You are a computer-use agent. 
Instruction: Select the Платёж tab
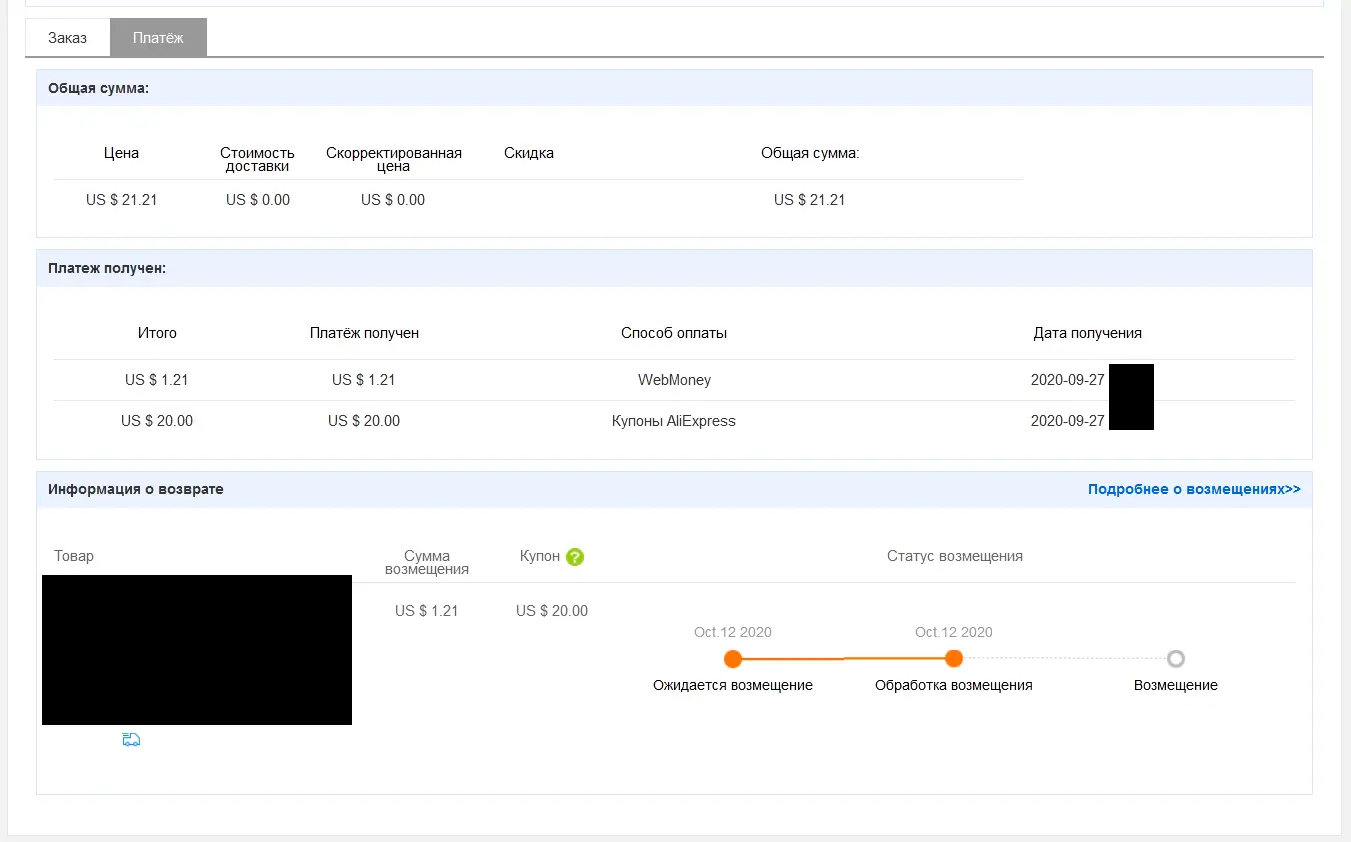click(159, 38)
